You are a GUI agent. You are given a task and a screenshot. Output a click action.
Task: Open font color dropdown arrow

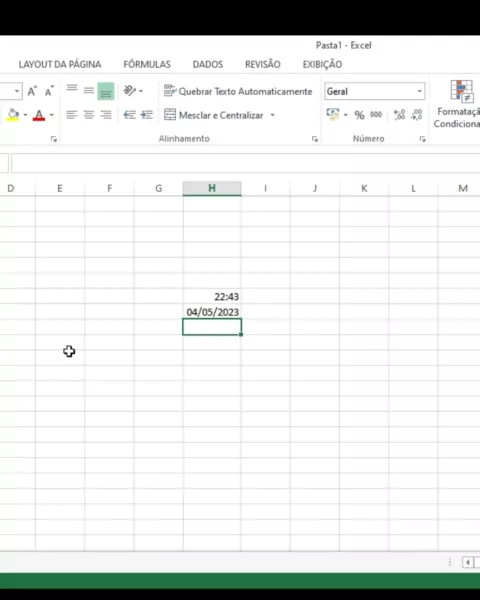52,115
